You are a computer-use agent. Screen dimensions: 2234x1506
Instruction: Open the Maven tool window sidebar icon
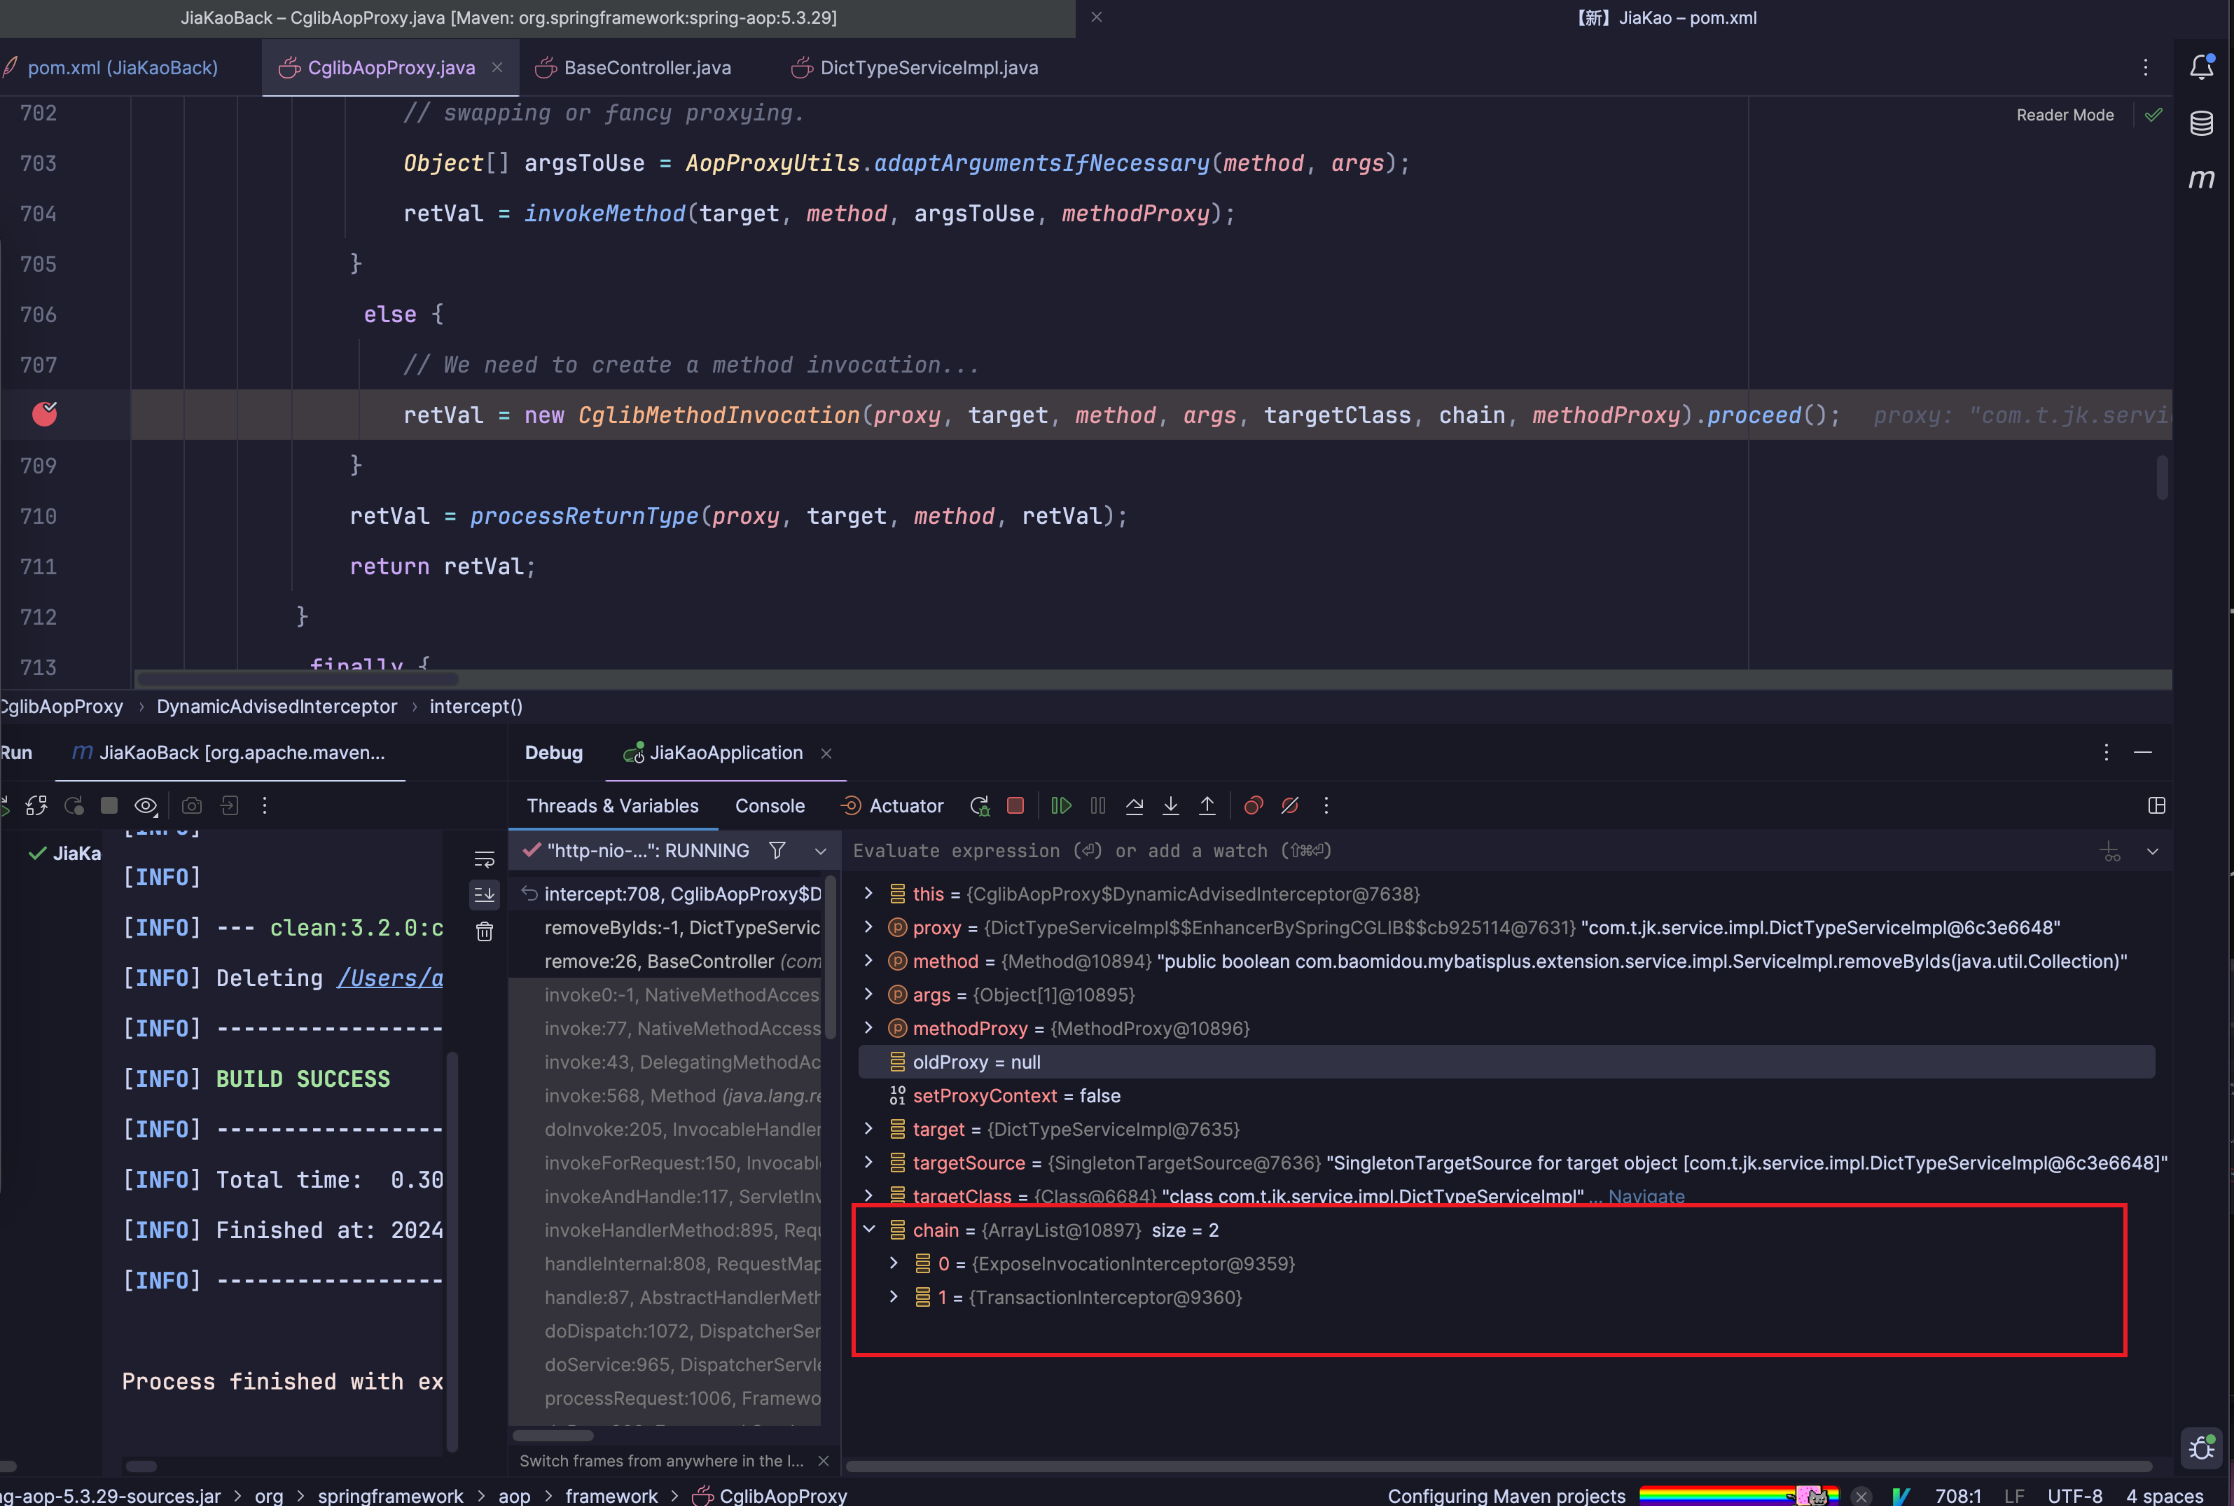pos(2201,179)
